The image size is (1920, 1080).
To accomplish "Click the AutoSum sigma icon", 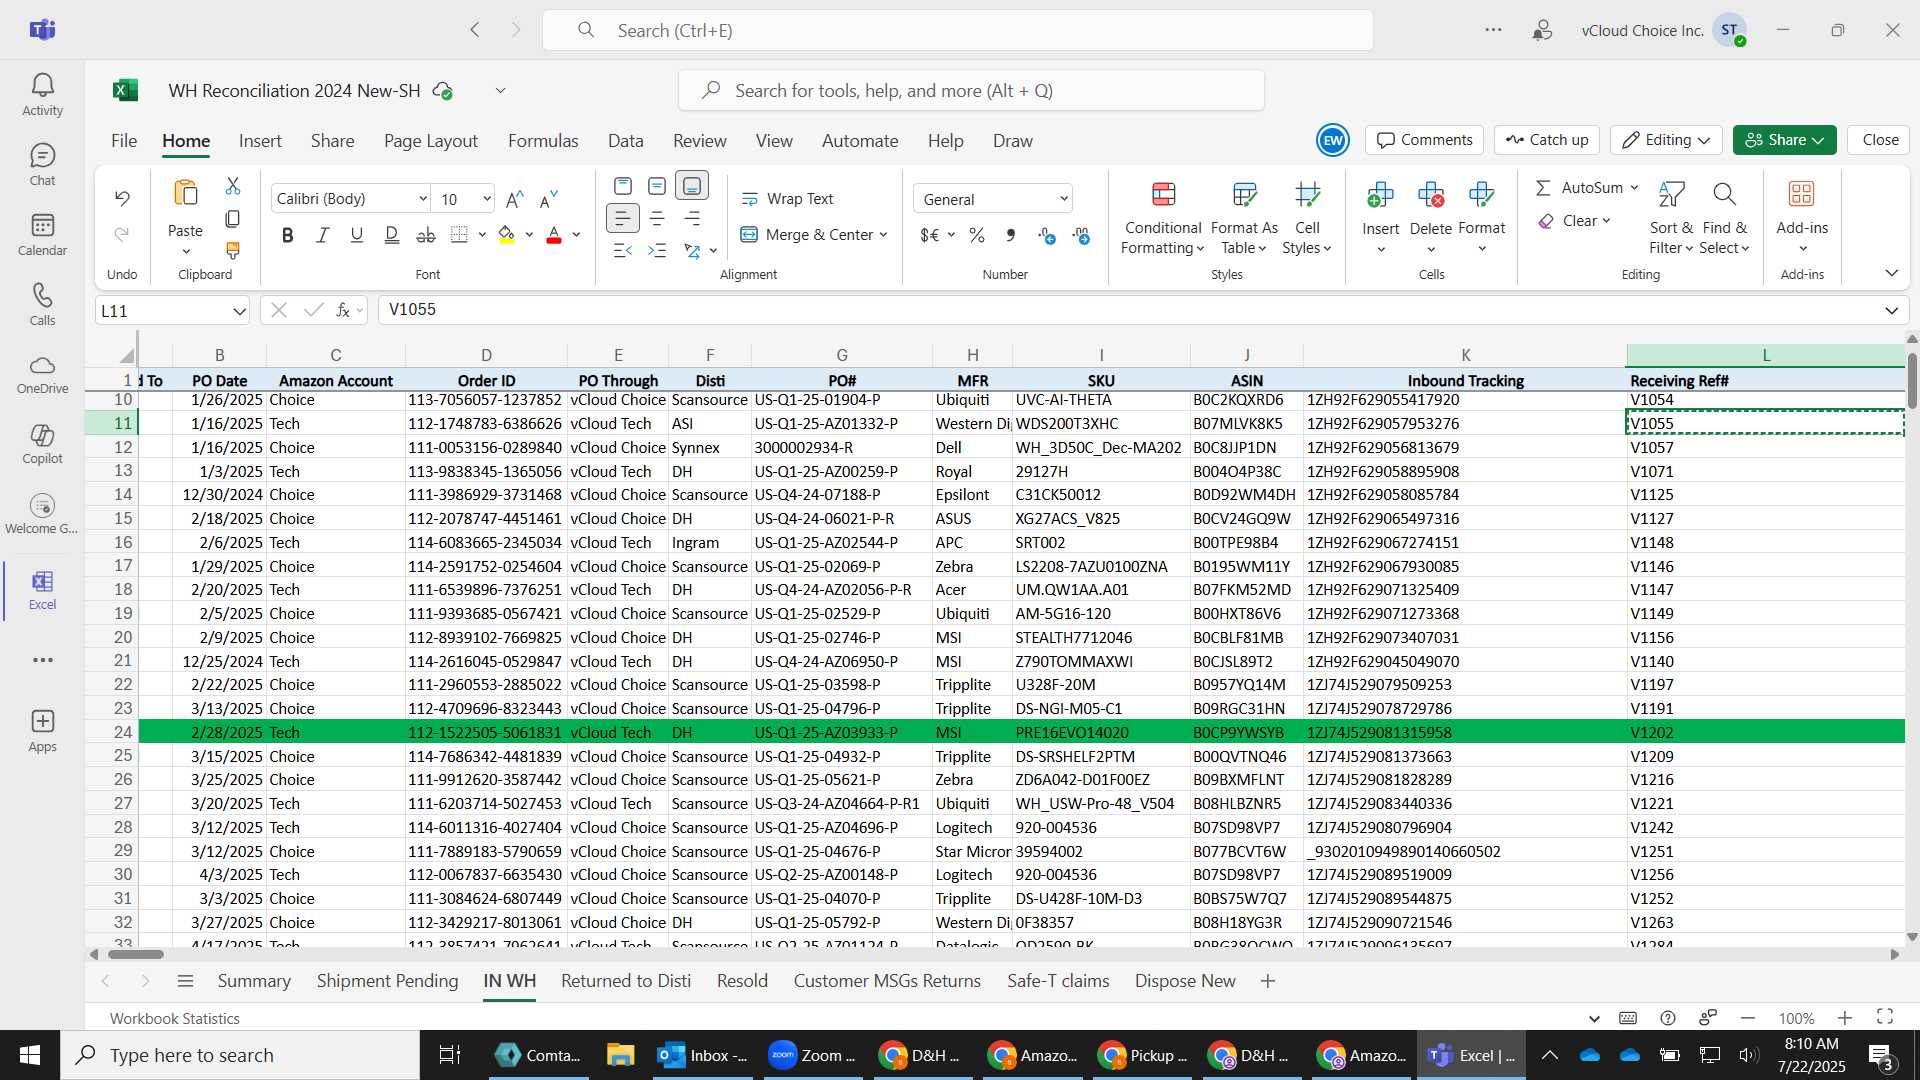I will 1543,187.
